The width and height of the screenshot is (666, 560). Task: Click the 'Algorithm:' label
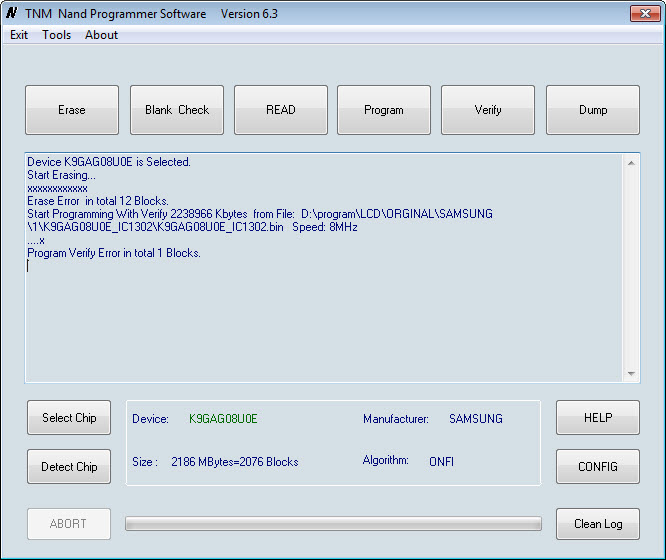pos(386,460)
